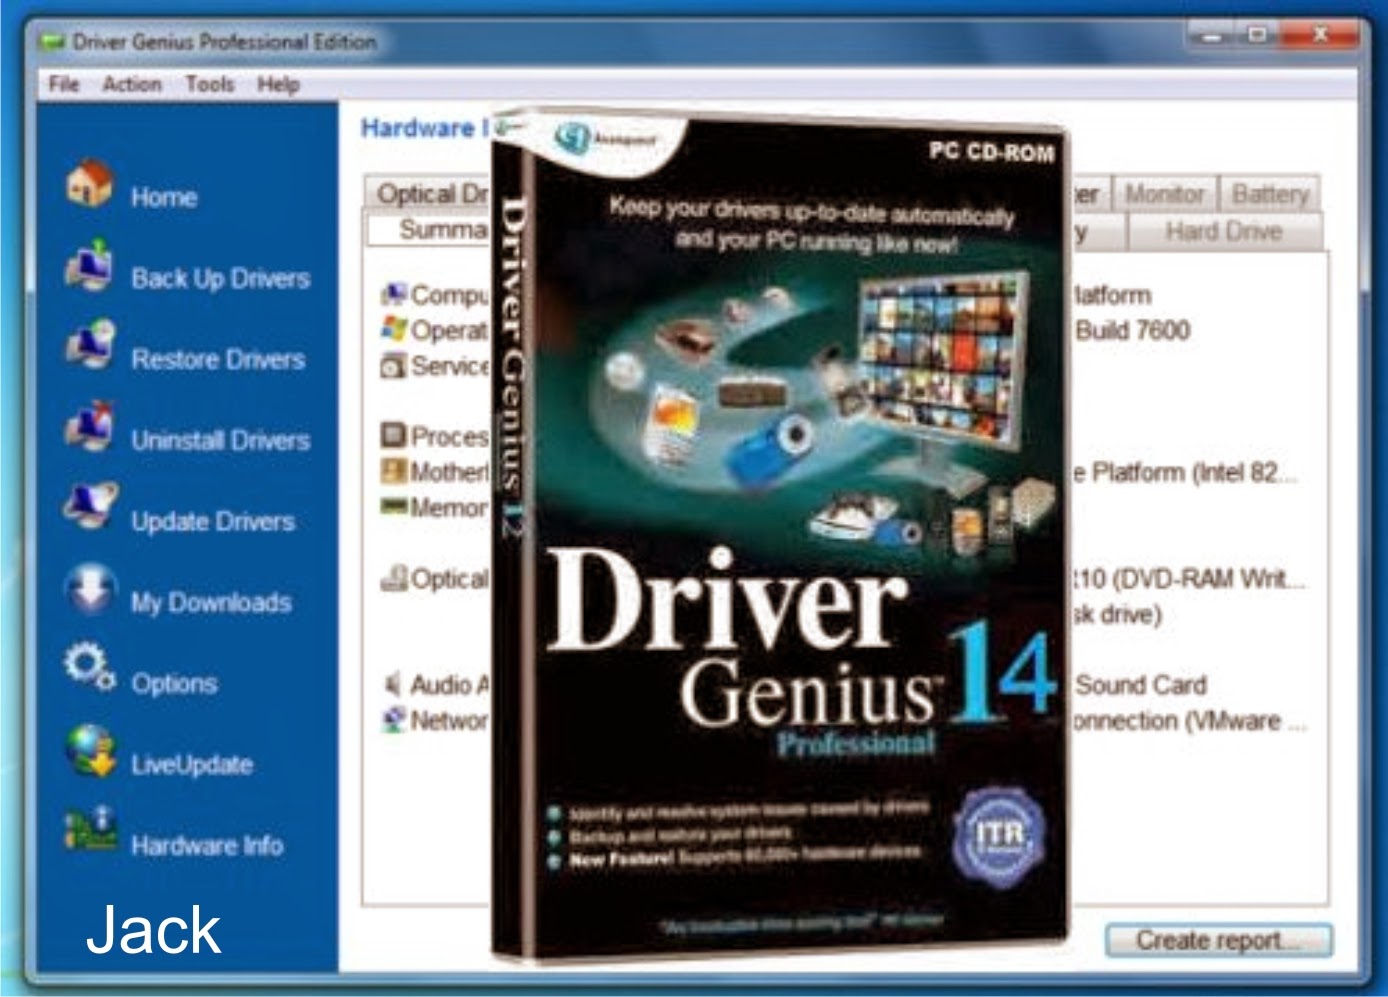Viewport: 1388px width, 997px height.
Task: Click the Service pack row icon
Action: [x=394, y=365]
